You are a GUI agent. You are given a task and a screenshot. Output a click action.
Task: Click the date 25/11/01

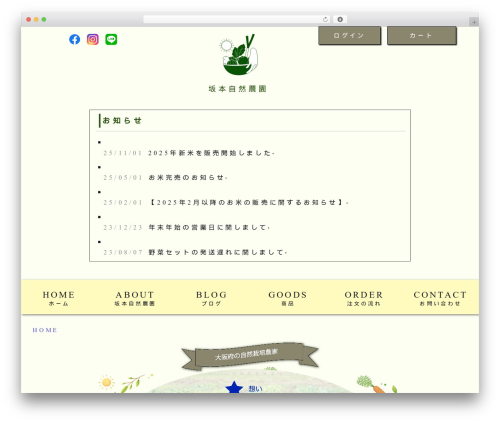[123, 153]
